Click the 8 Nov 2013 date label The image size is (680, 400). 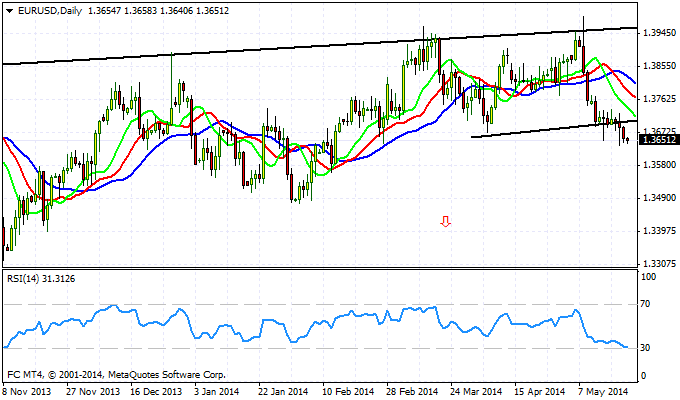27,391
